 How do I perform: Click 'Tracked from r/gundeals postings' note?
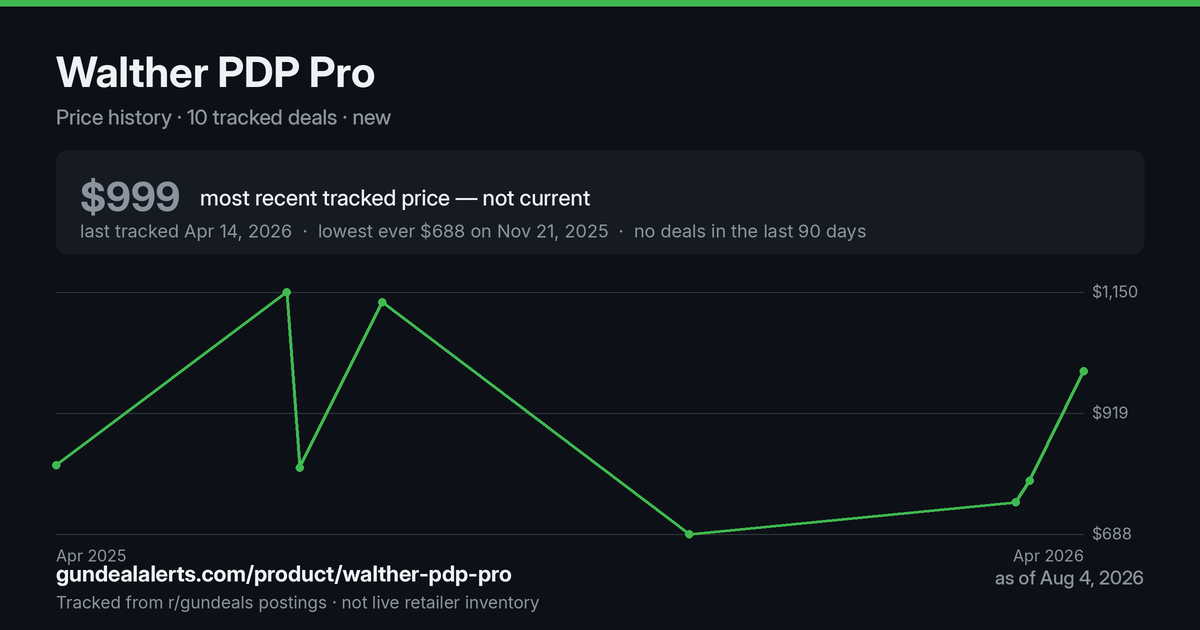pos(191,603)
